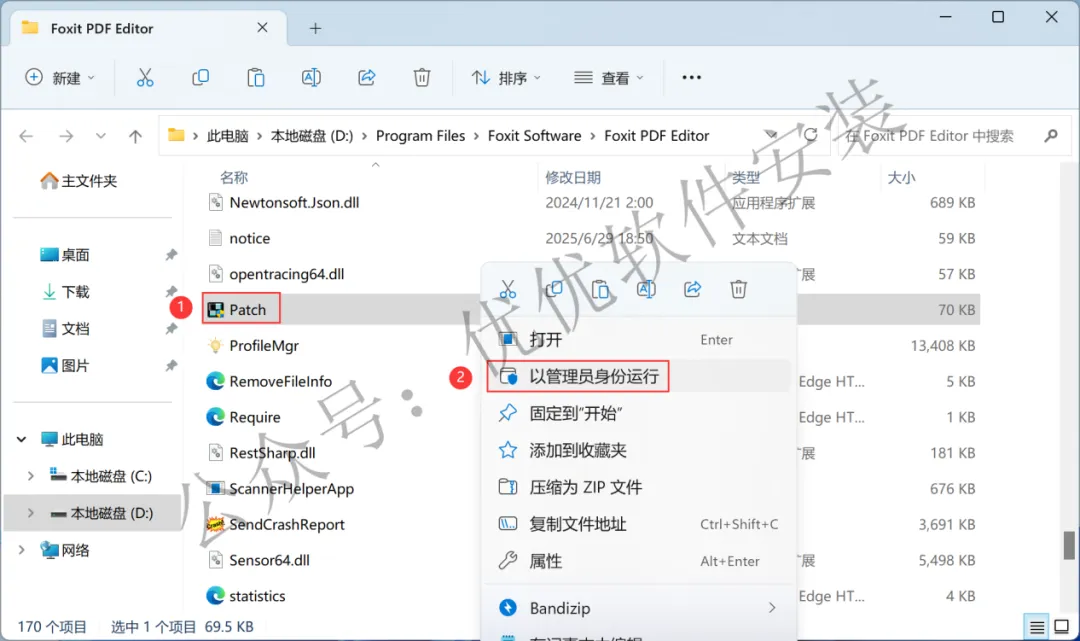This screenshot has height=641, width=1080.
Task: Go forward with the right arrow button
Action: 66,136
